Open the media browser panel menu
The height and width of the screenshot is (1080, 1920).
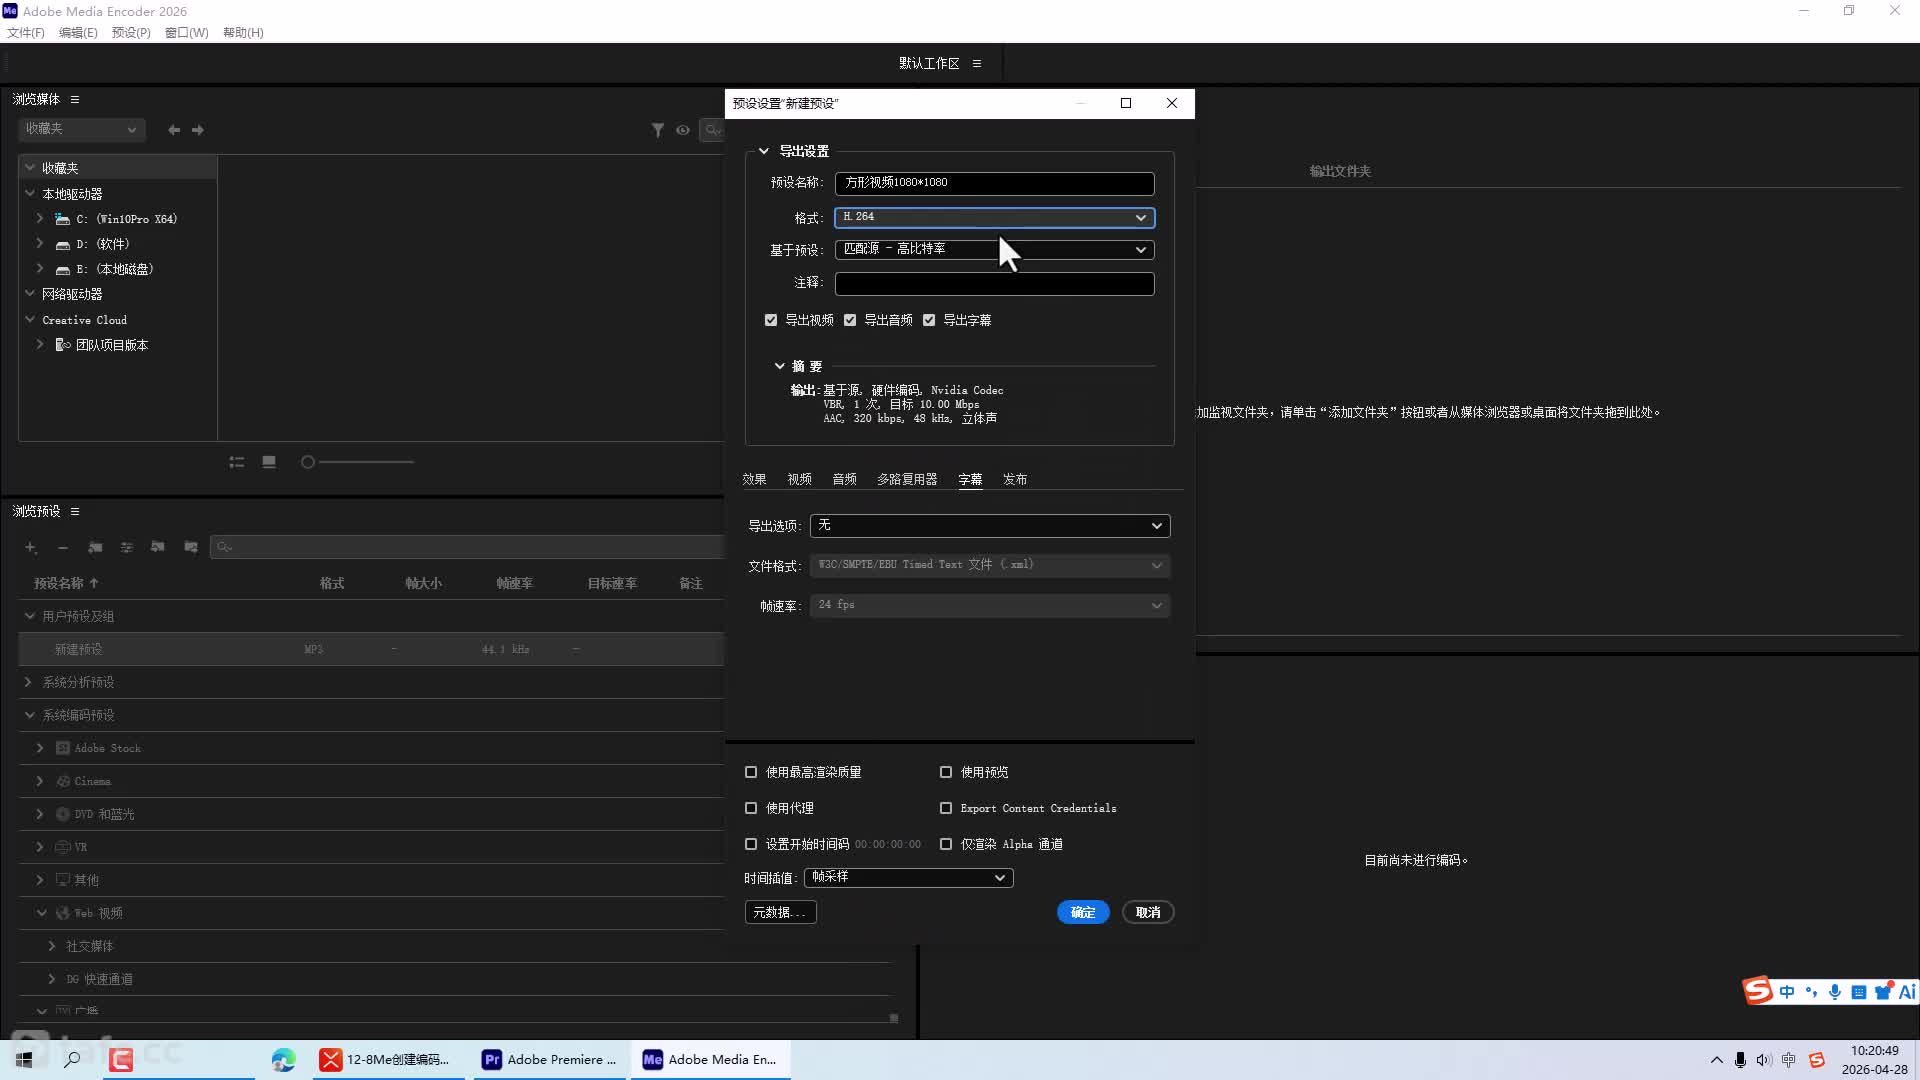tap(75, 99)
